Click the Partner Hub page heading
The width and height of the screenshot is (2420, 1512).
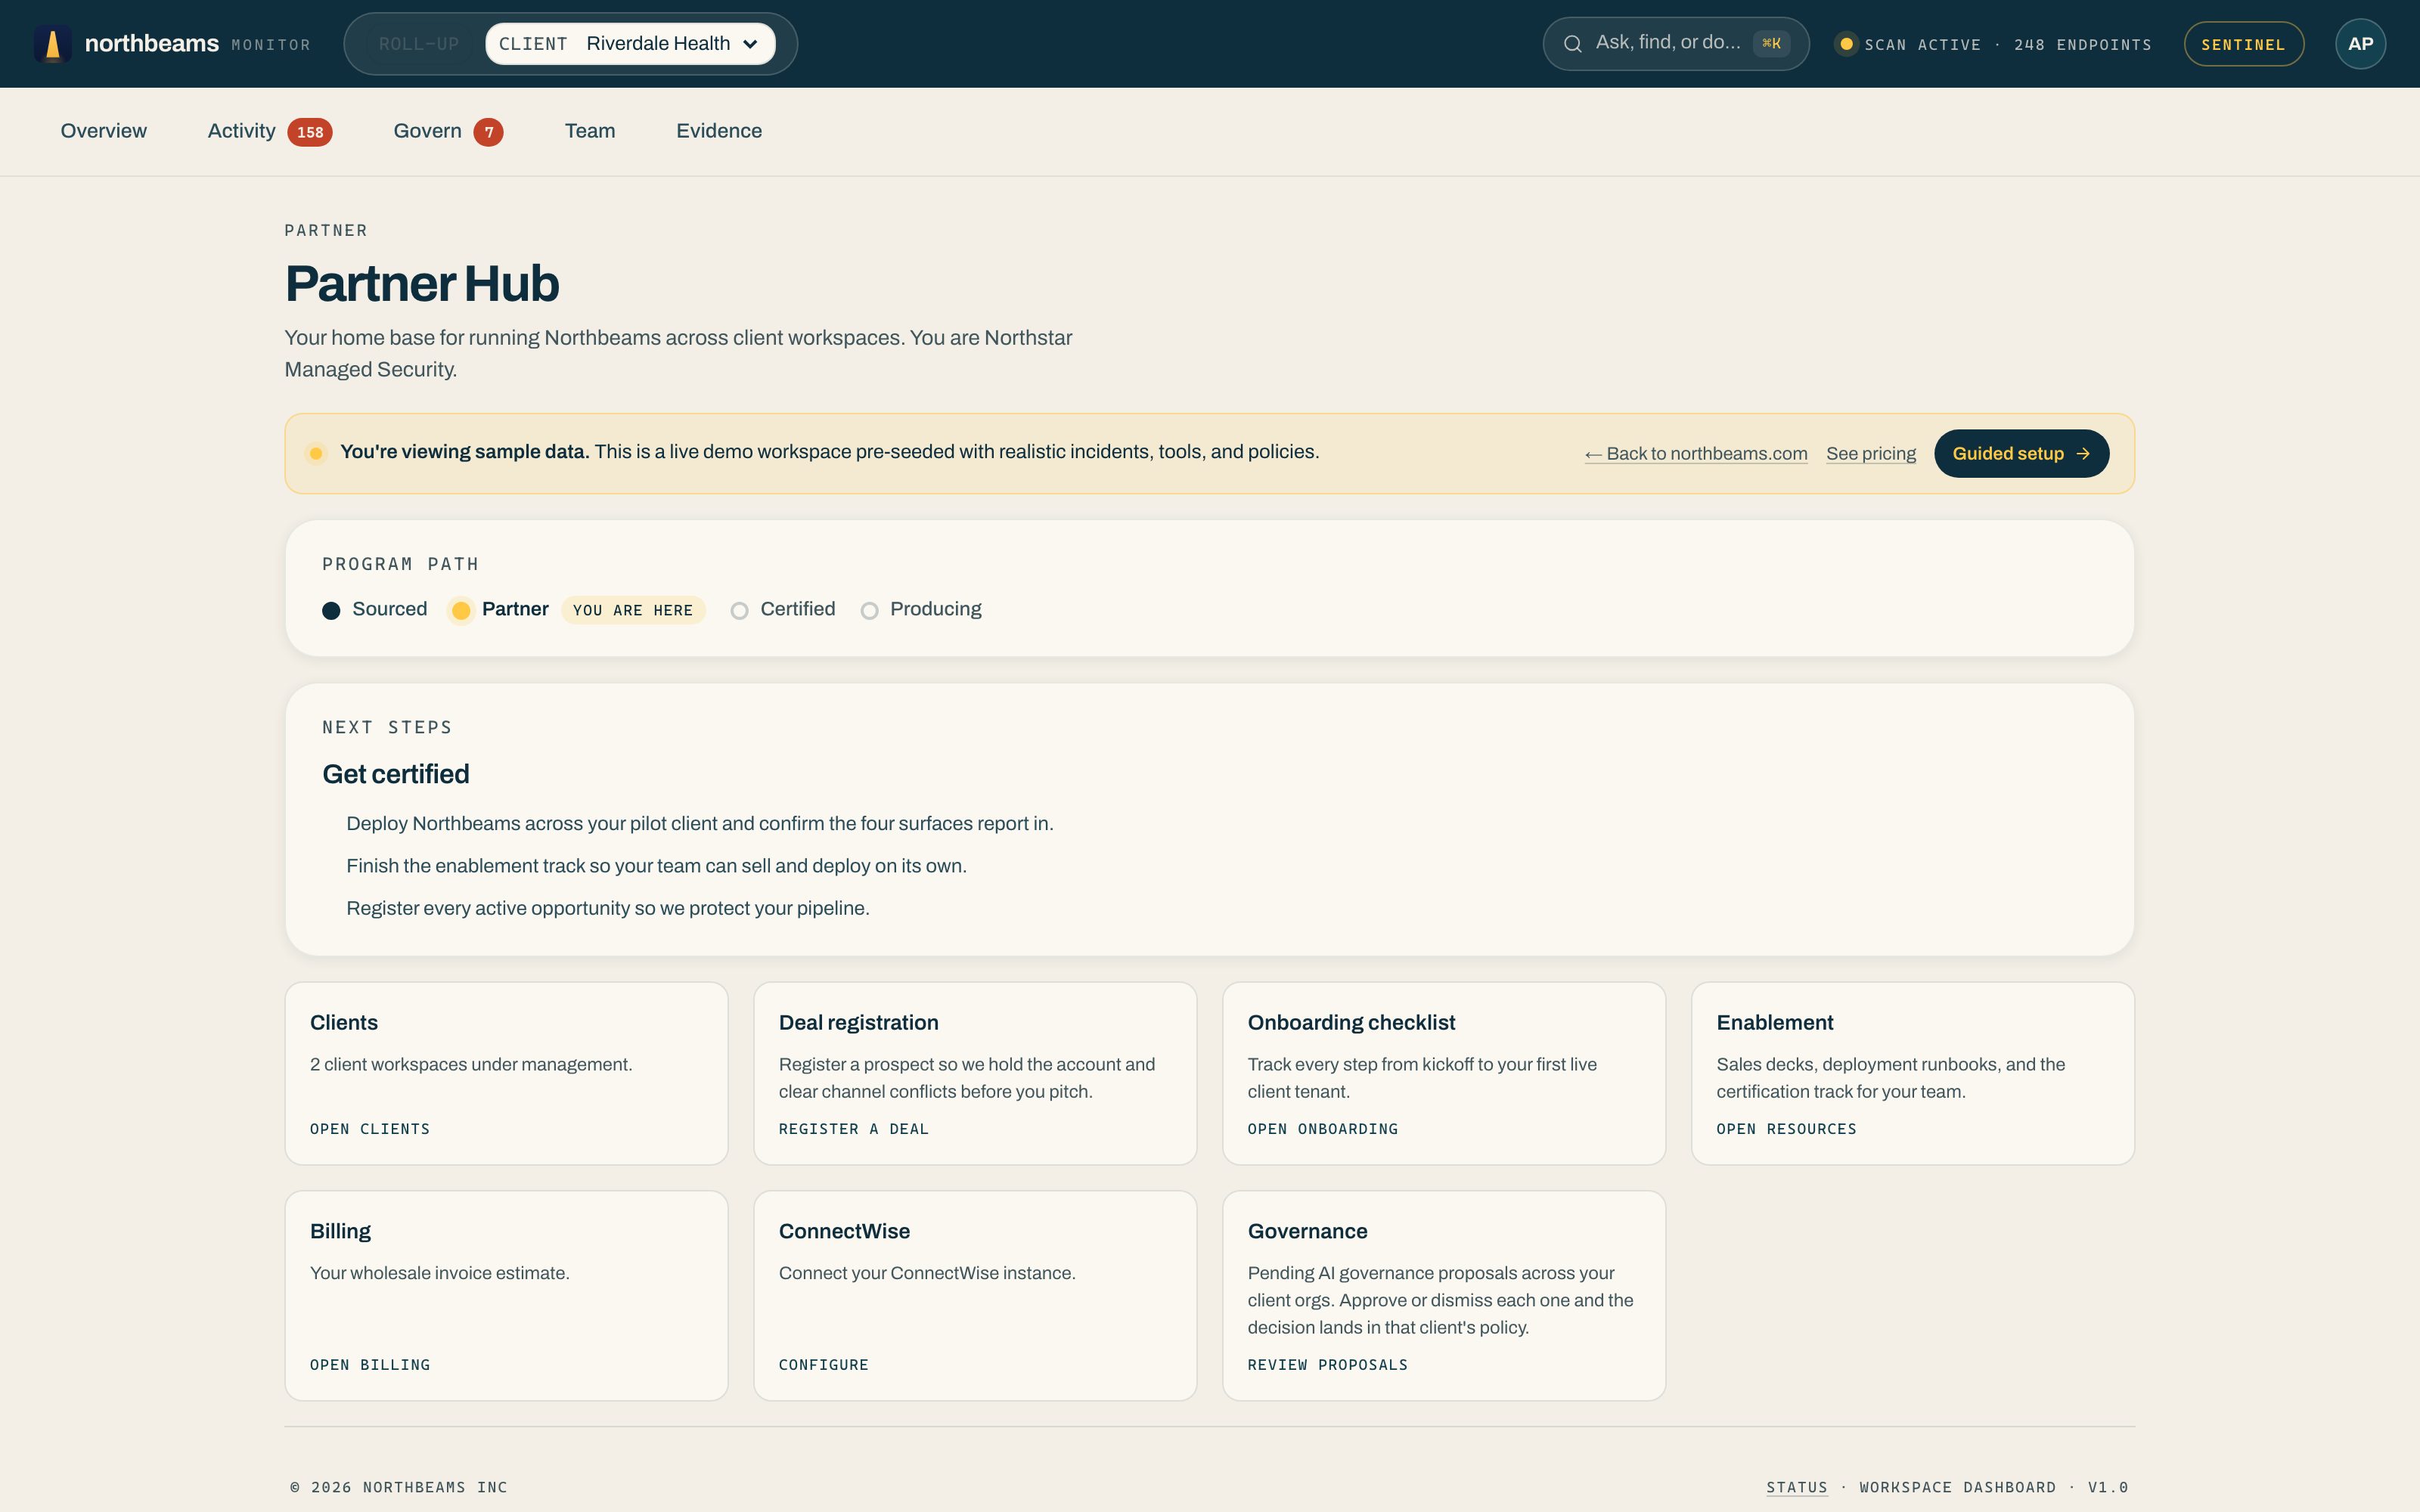pos(422,284)
